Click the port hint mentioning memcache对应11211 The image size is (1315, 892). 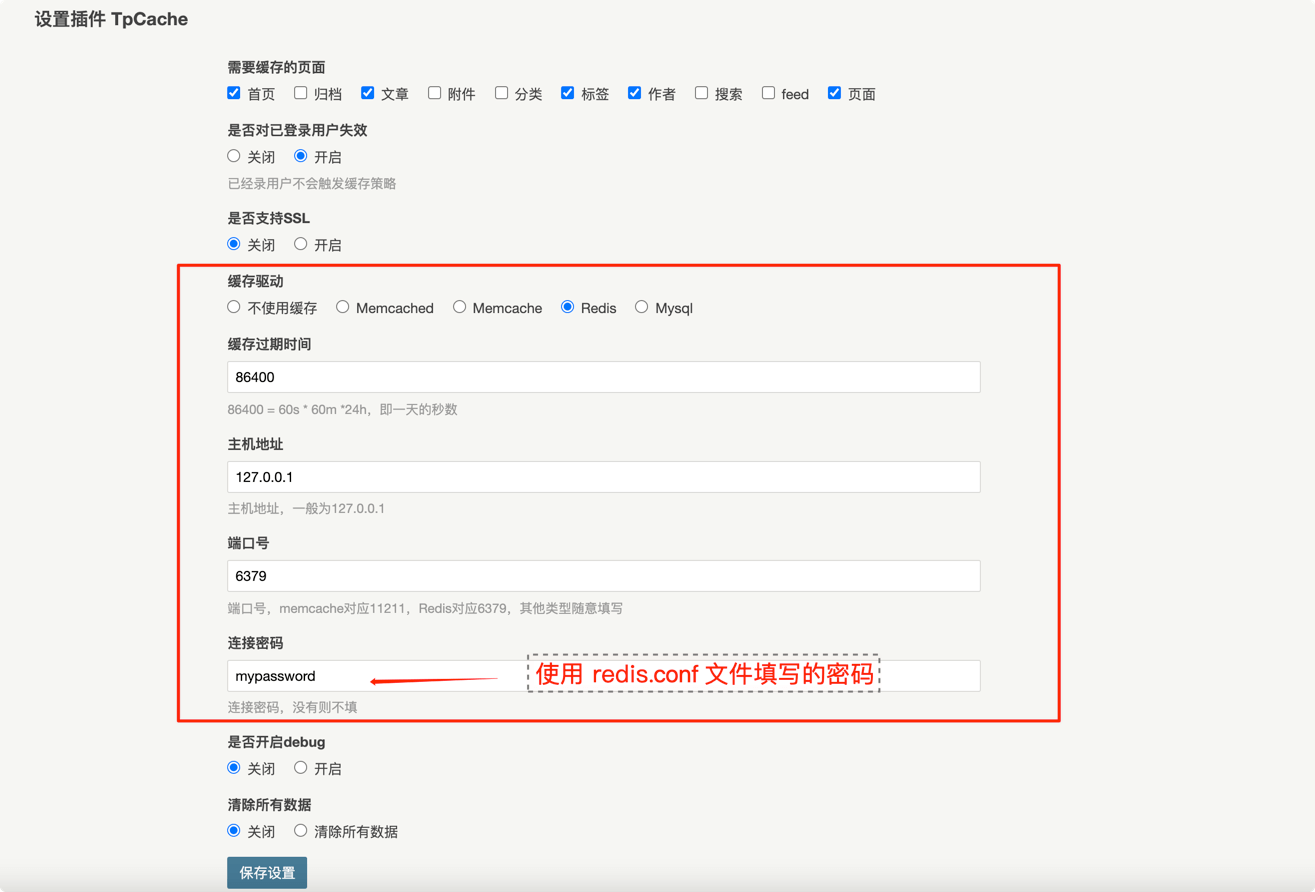[x=425, y=608]
